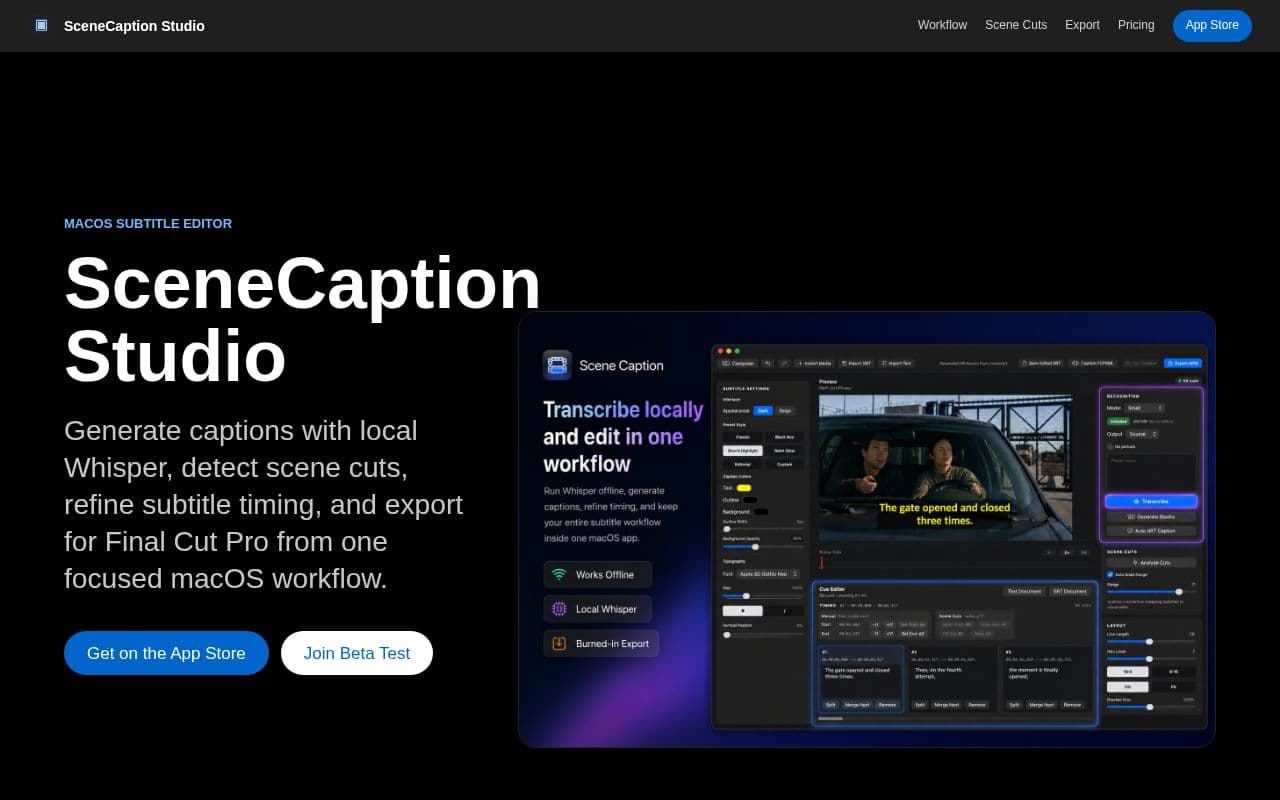Click the redo arrow in app toolbar
Image resolution: width=1280 pixels, height=800 pixels.
(784, 363)
